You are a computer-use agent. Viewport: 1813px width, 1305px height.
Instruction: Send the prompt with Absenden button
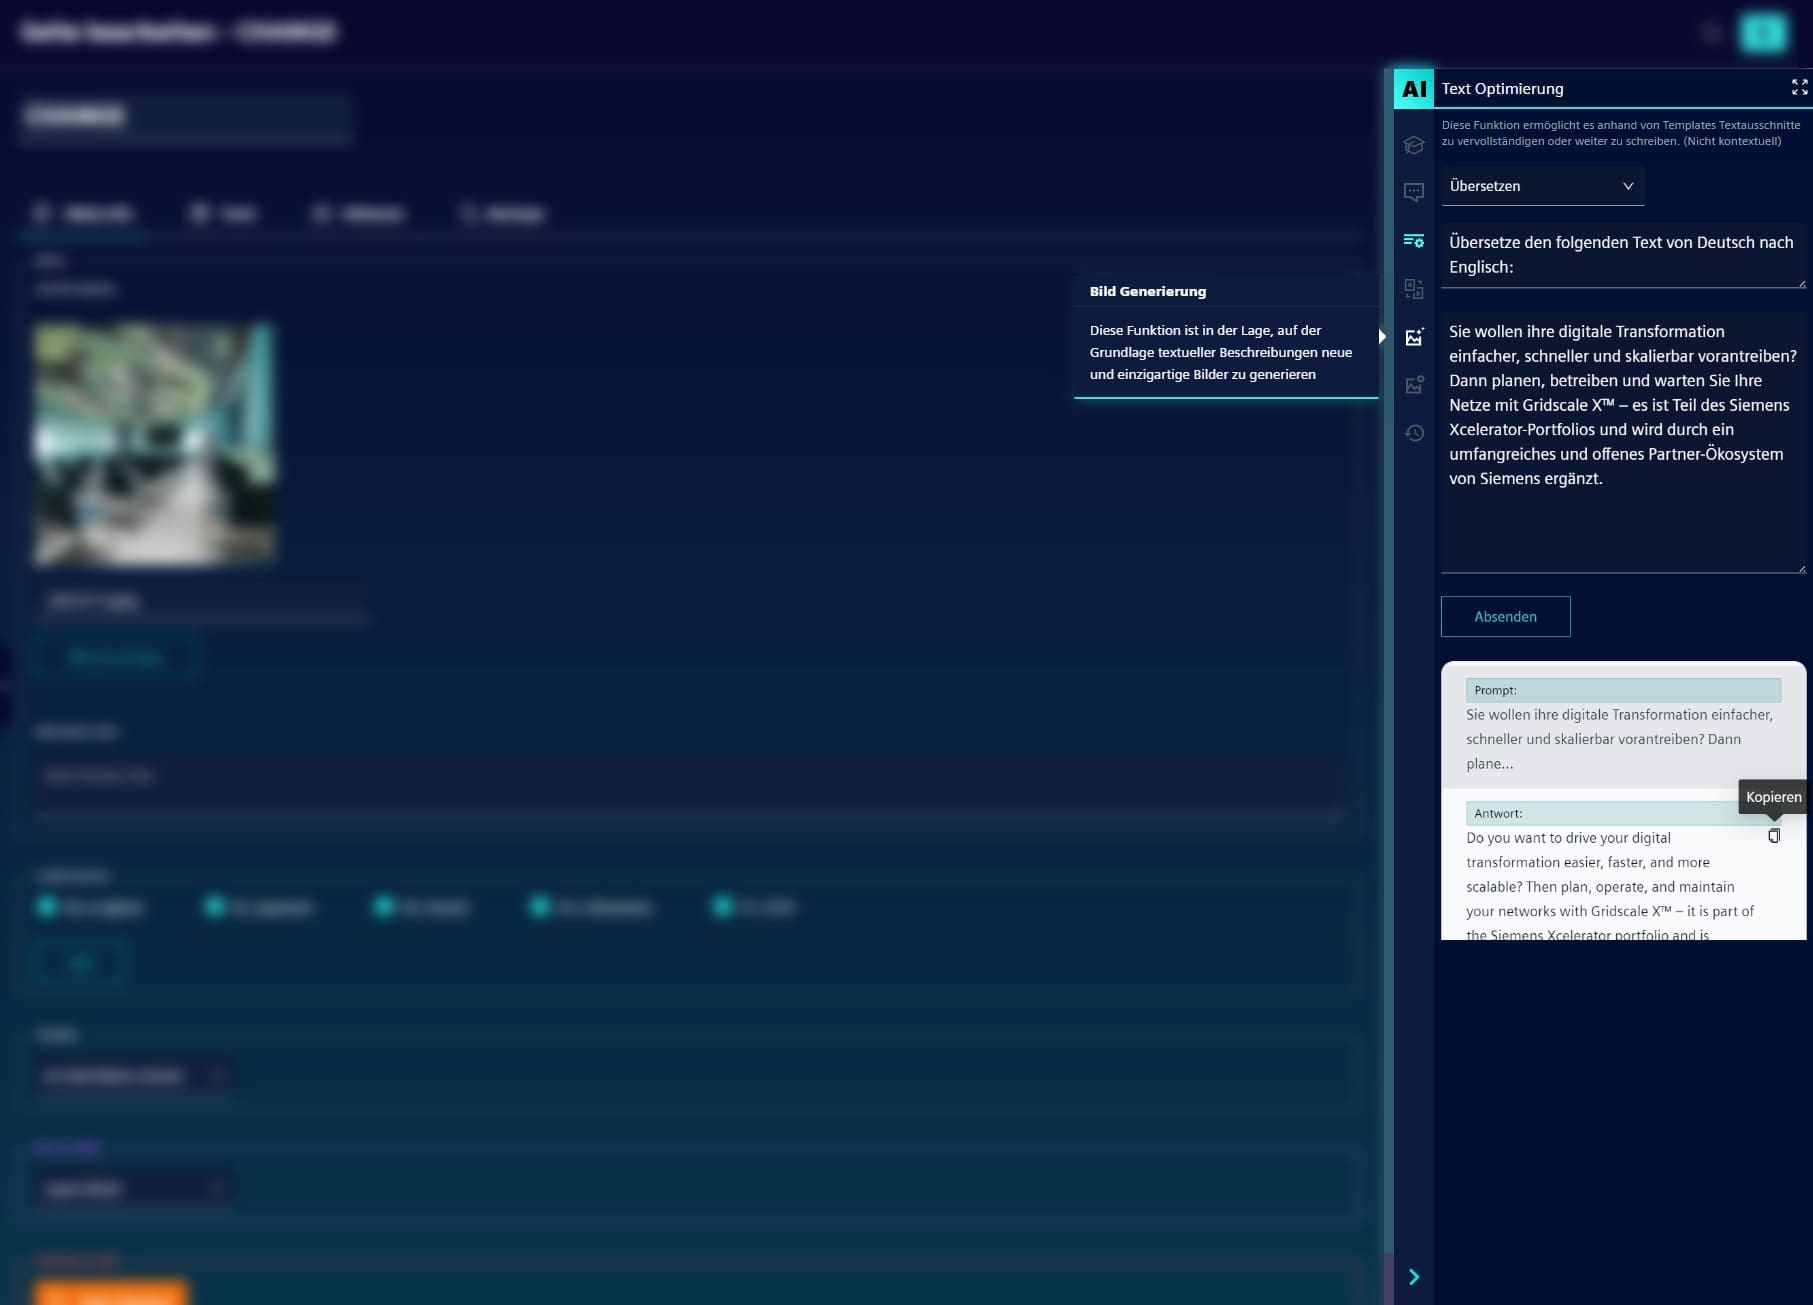[x=1505, y=617]
